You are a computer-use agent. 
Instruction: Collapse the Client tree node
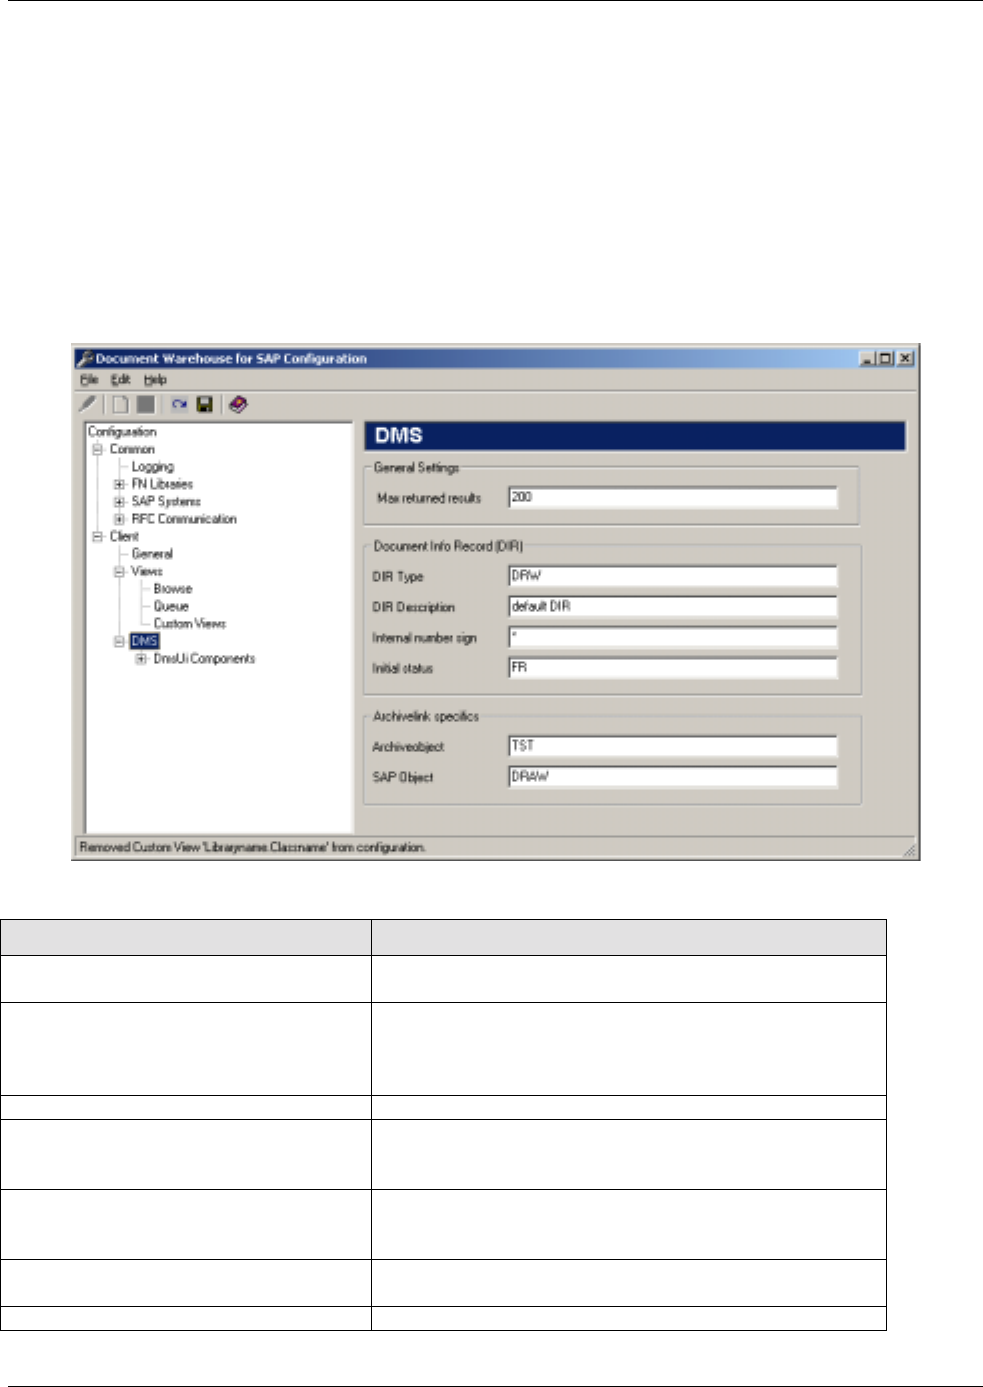point(98,537)
